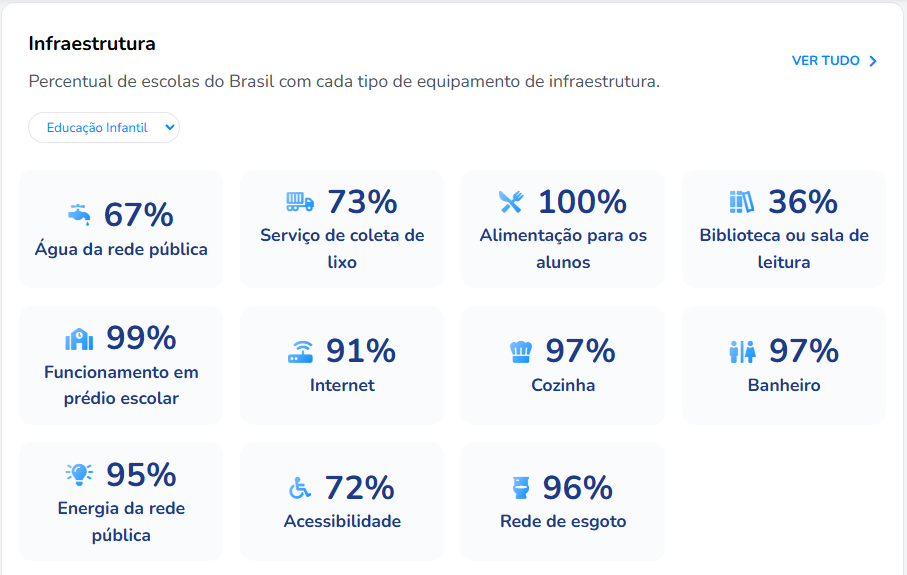This screenshot has width=907, height=575.
Task: Click the chevron next to VER TUDO
Action: (x=873, y=61)
